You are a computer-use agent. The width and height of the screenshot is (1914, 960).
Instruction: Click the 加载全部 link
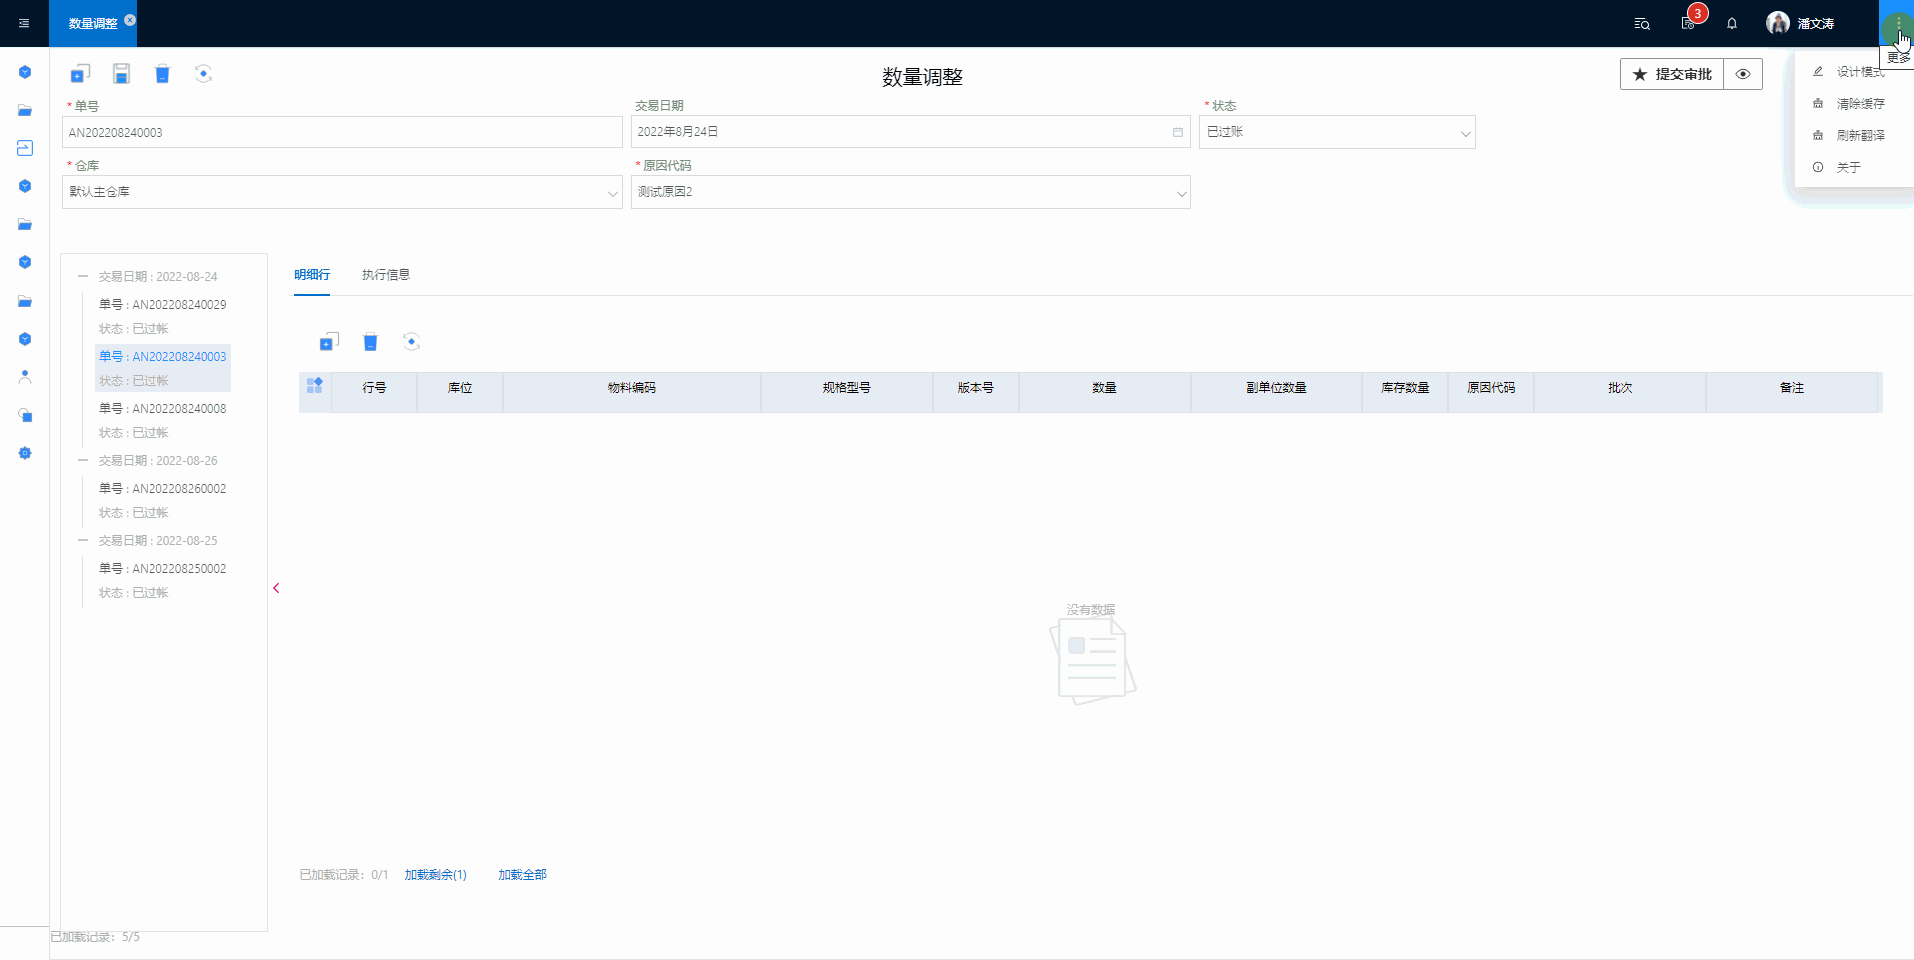(522, 875)
